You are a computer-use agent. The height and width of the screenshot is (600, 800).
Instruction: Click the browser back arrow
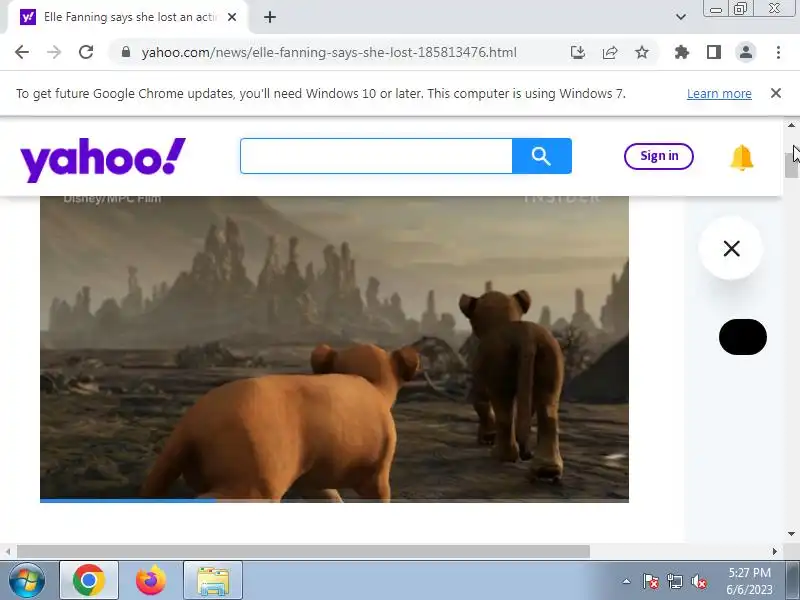click(x=22, y=52)
